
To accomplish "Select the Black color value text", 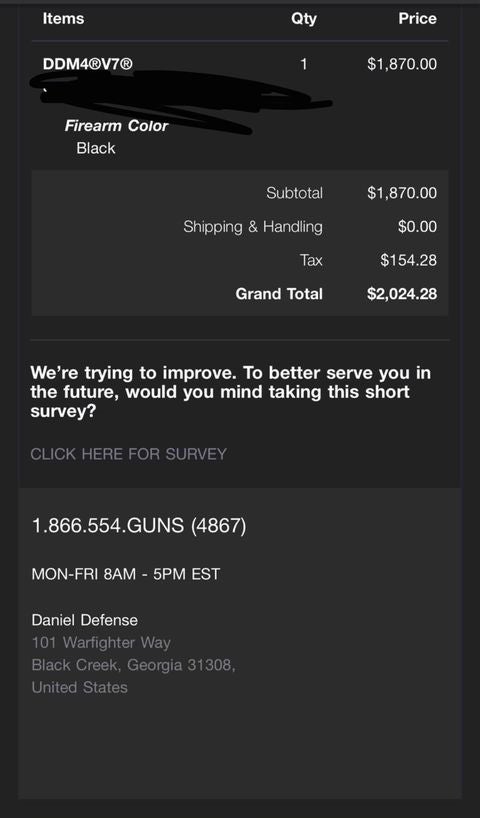I will click(96, 148).
